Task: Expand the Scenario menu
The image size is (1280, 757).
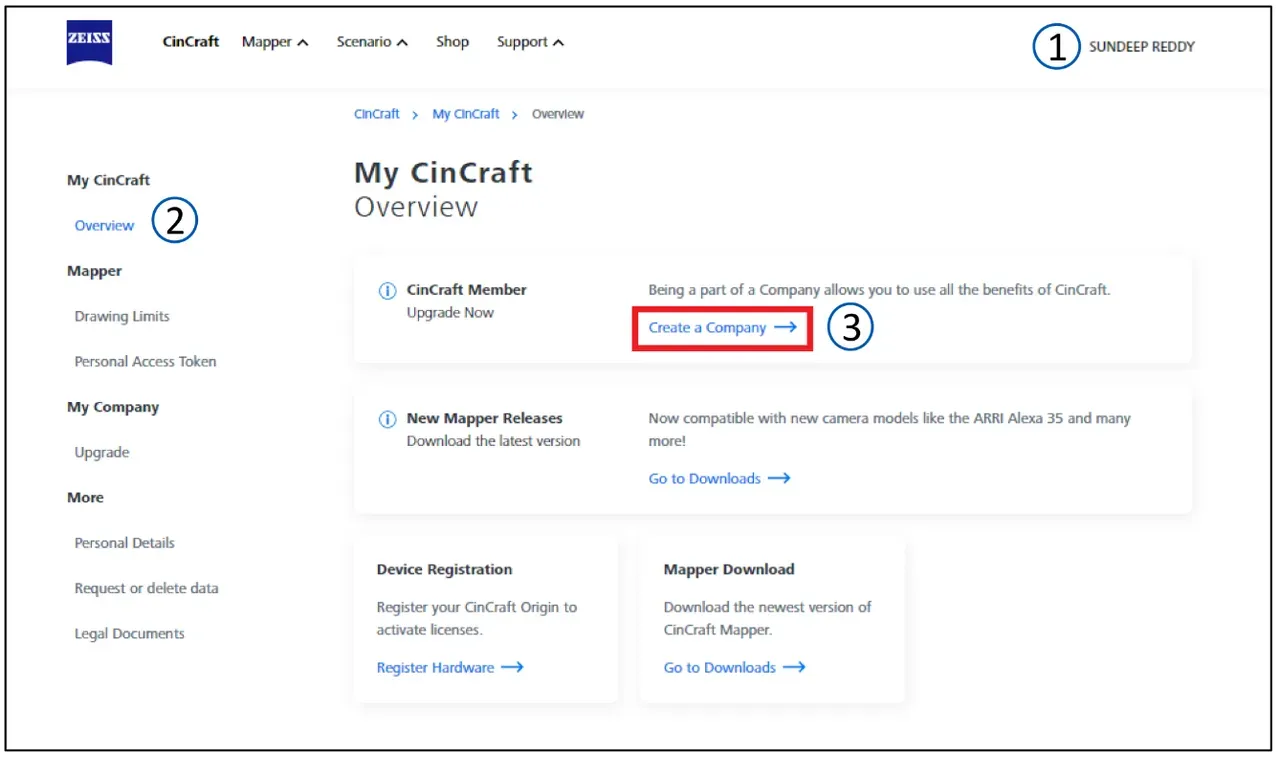Action: (372, 42)
